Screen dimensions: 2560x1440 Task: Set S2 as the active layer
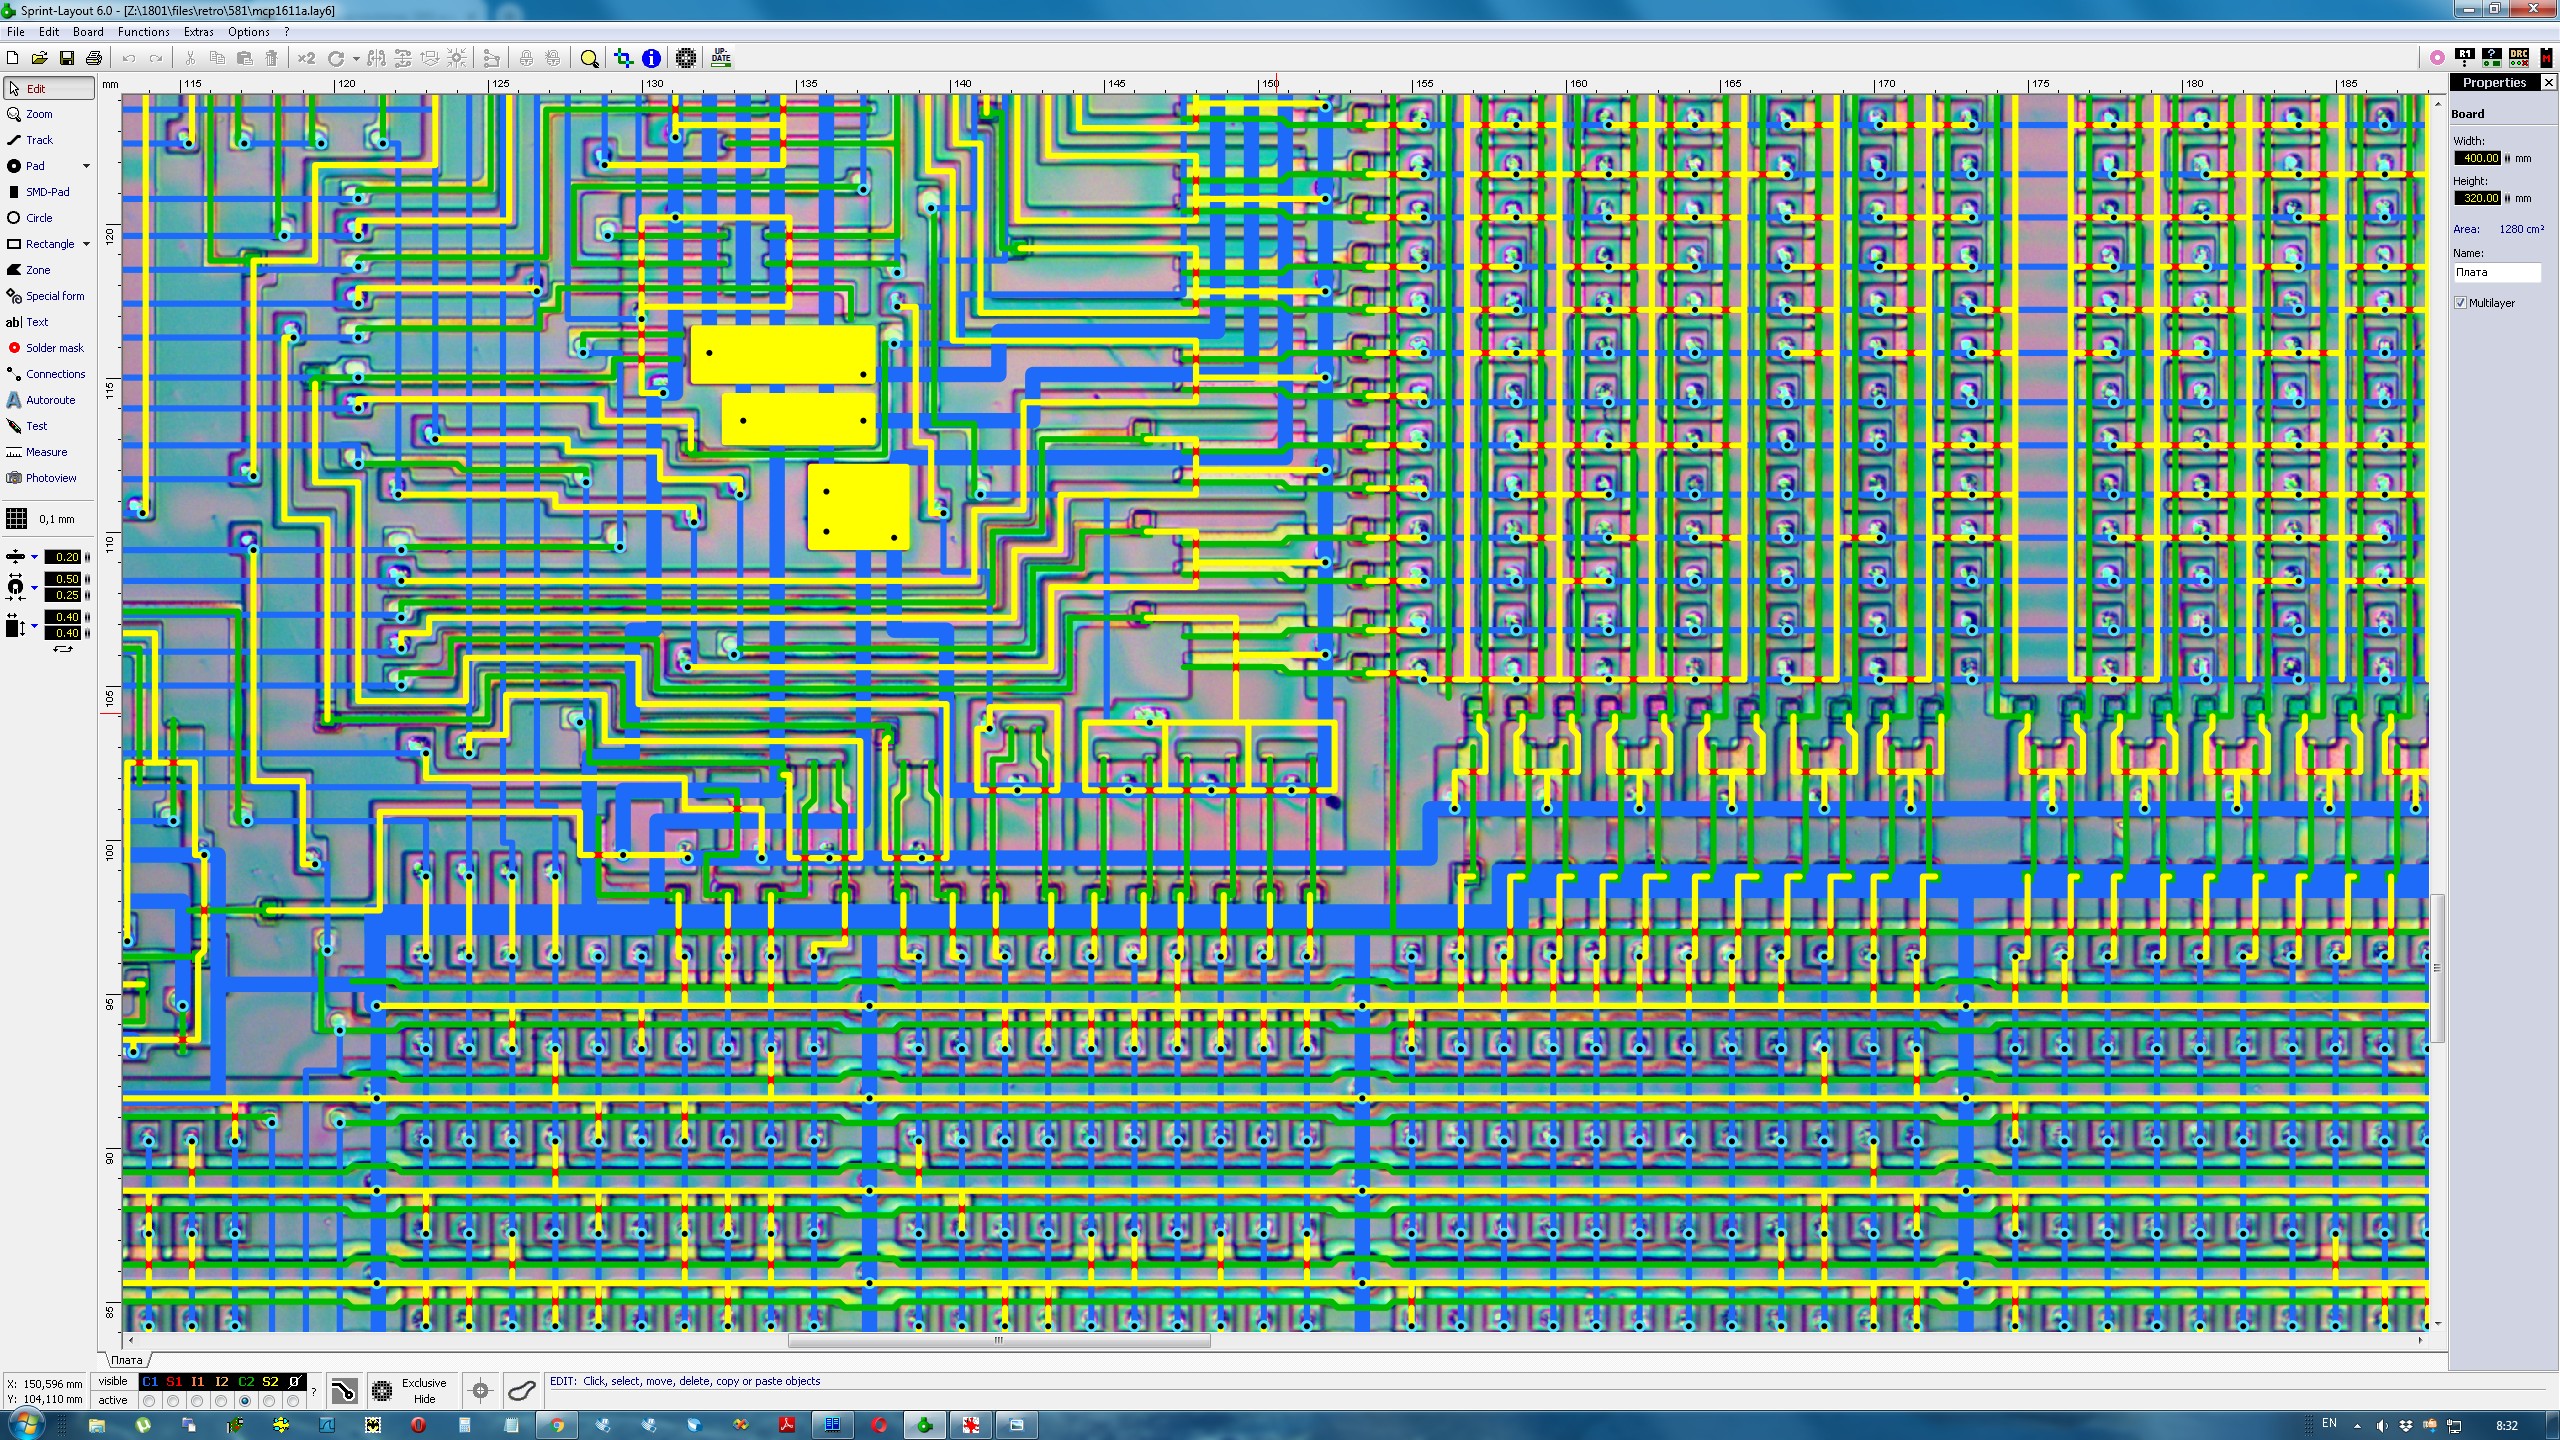pyautogui.click(x=270, y=1401)
